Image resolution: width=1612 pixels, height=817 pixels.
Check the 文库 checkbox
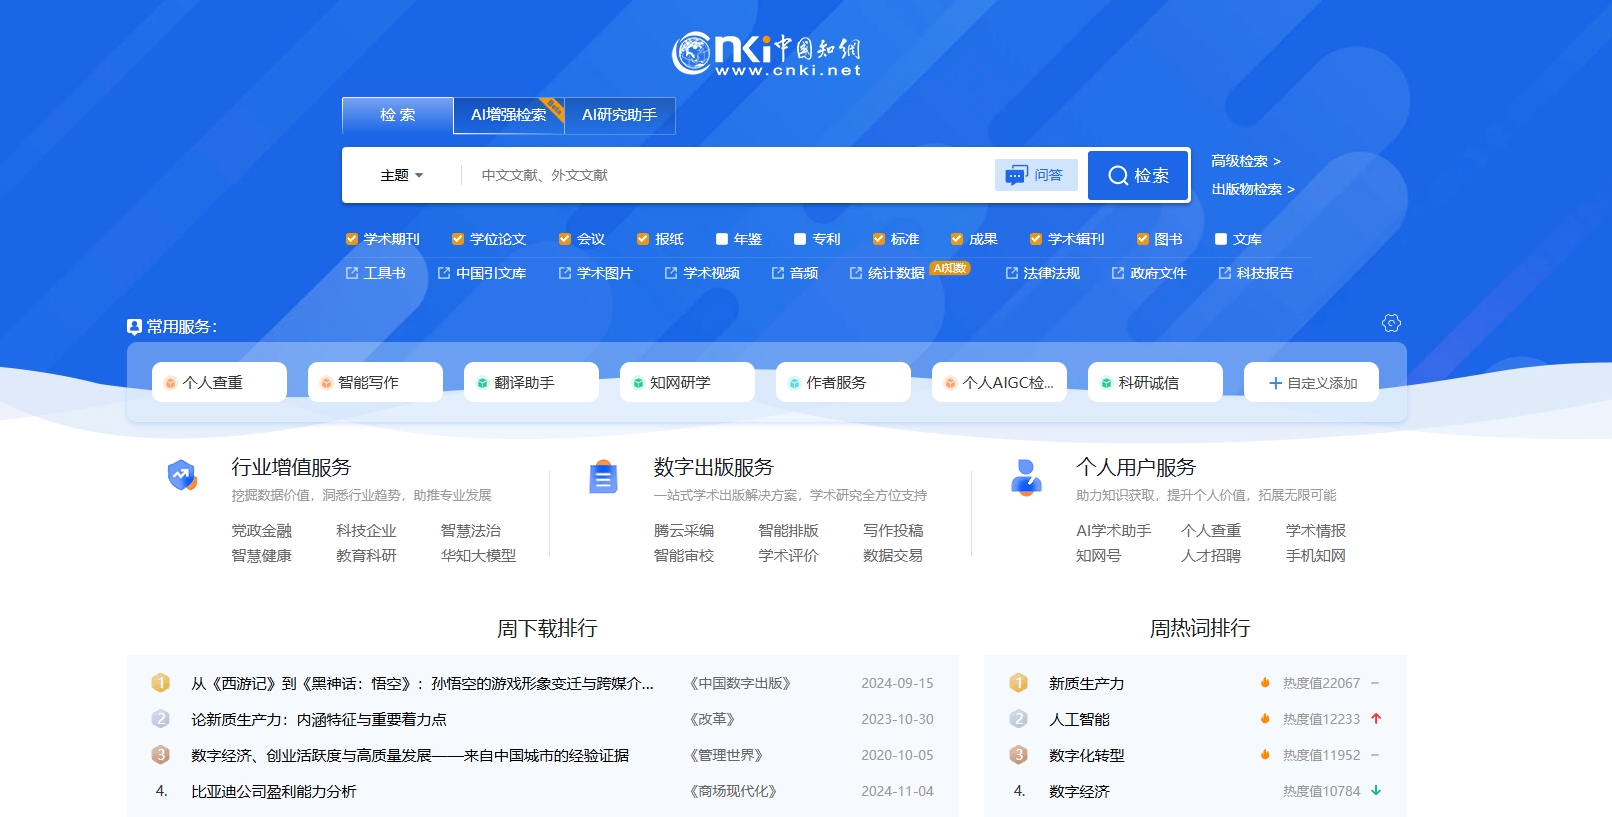pos(1221,239)
